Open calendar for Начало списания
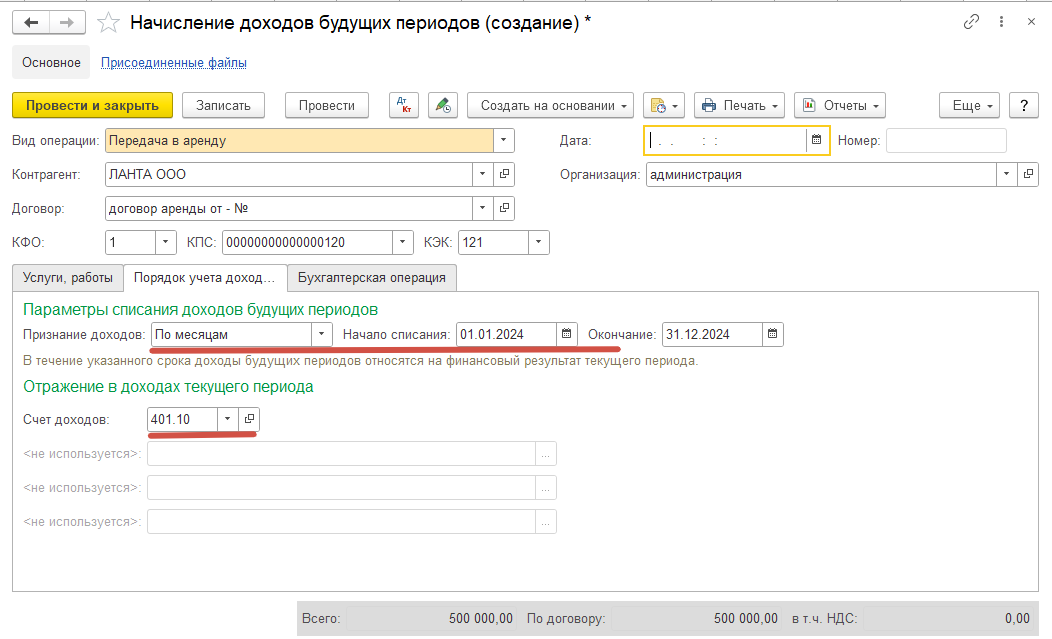Screen dimensions: 1052x639 click(566, 334)
